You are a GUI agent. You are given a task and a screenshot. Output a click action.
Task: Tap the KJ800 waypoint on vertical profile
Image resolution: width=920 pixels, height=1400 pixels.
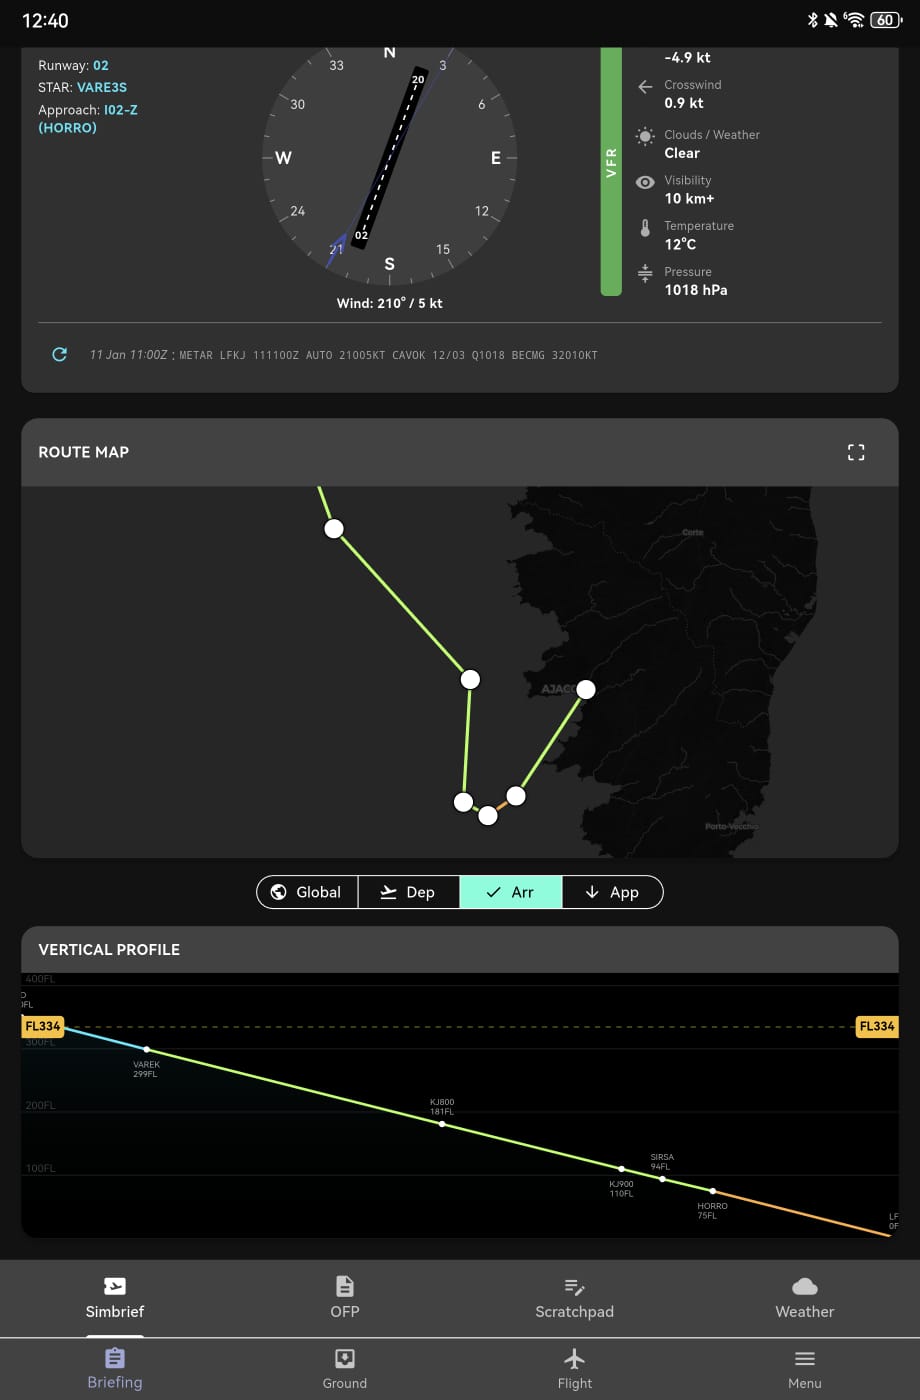tap(442, 1124)
